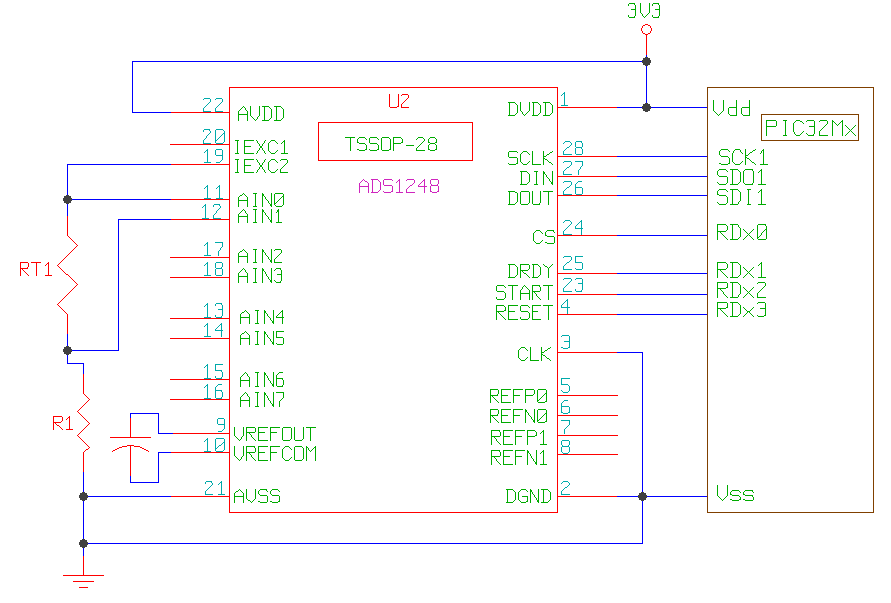Click the REFN1 pin label
Viewport: 891px width, 603px height.
coord(519,458)
